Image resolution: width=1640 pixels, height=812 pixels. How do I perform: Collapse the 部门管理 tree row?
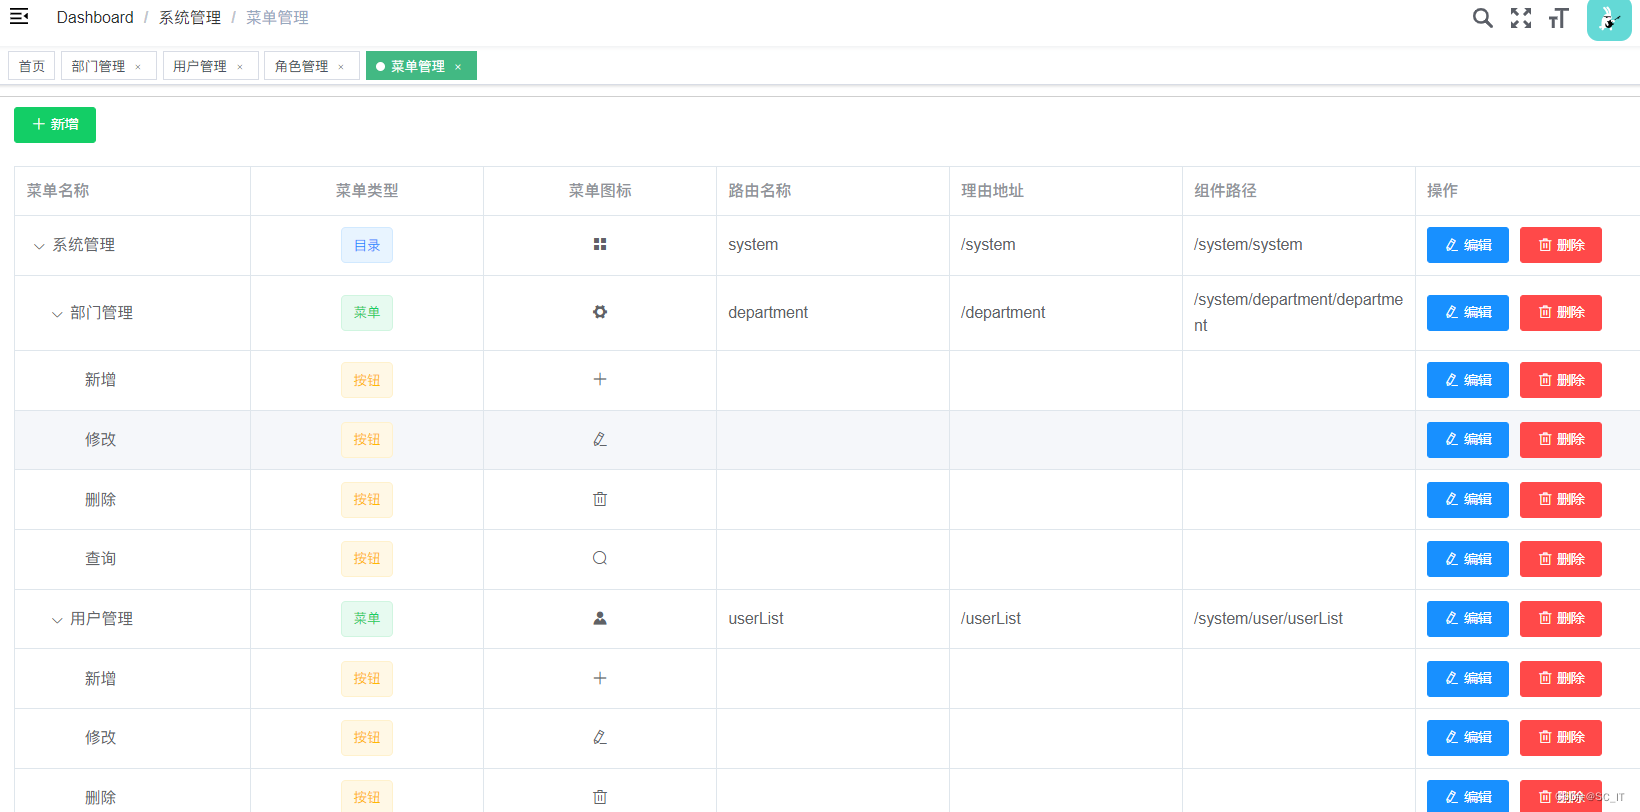coord(57,314)
